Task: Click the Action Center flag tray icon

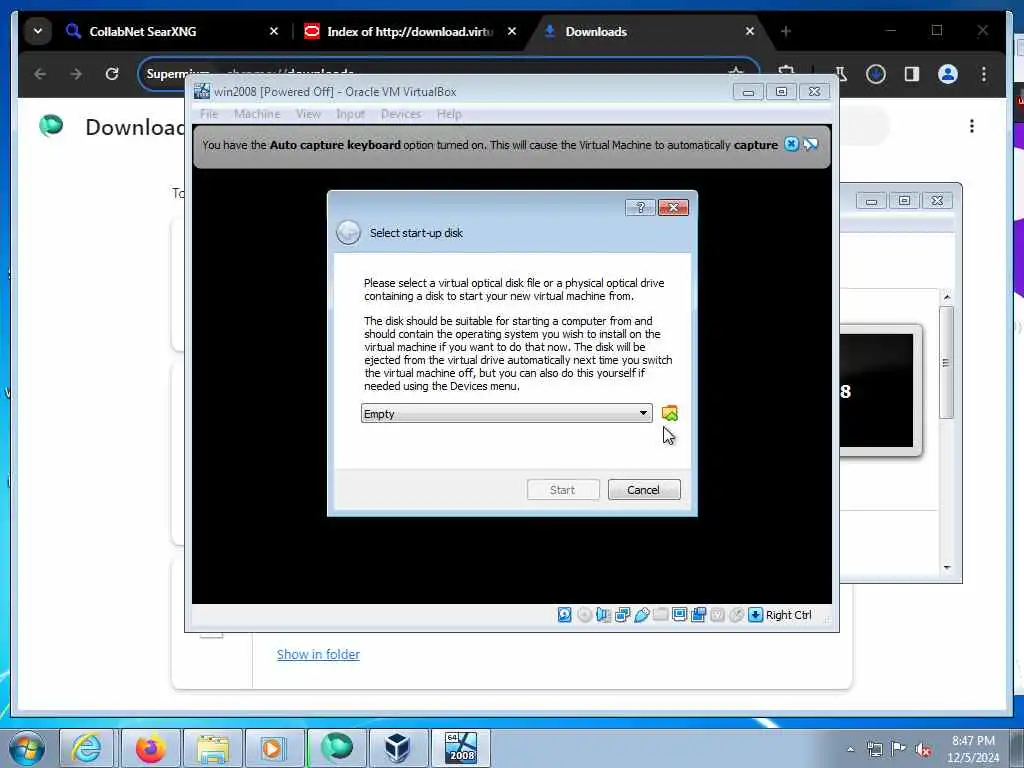Action: coord(899,749)
